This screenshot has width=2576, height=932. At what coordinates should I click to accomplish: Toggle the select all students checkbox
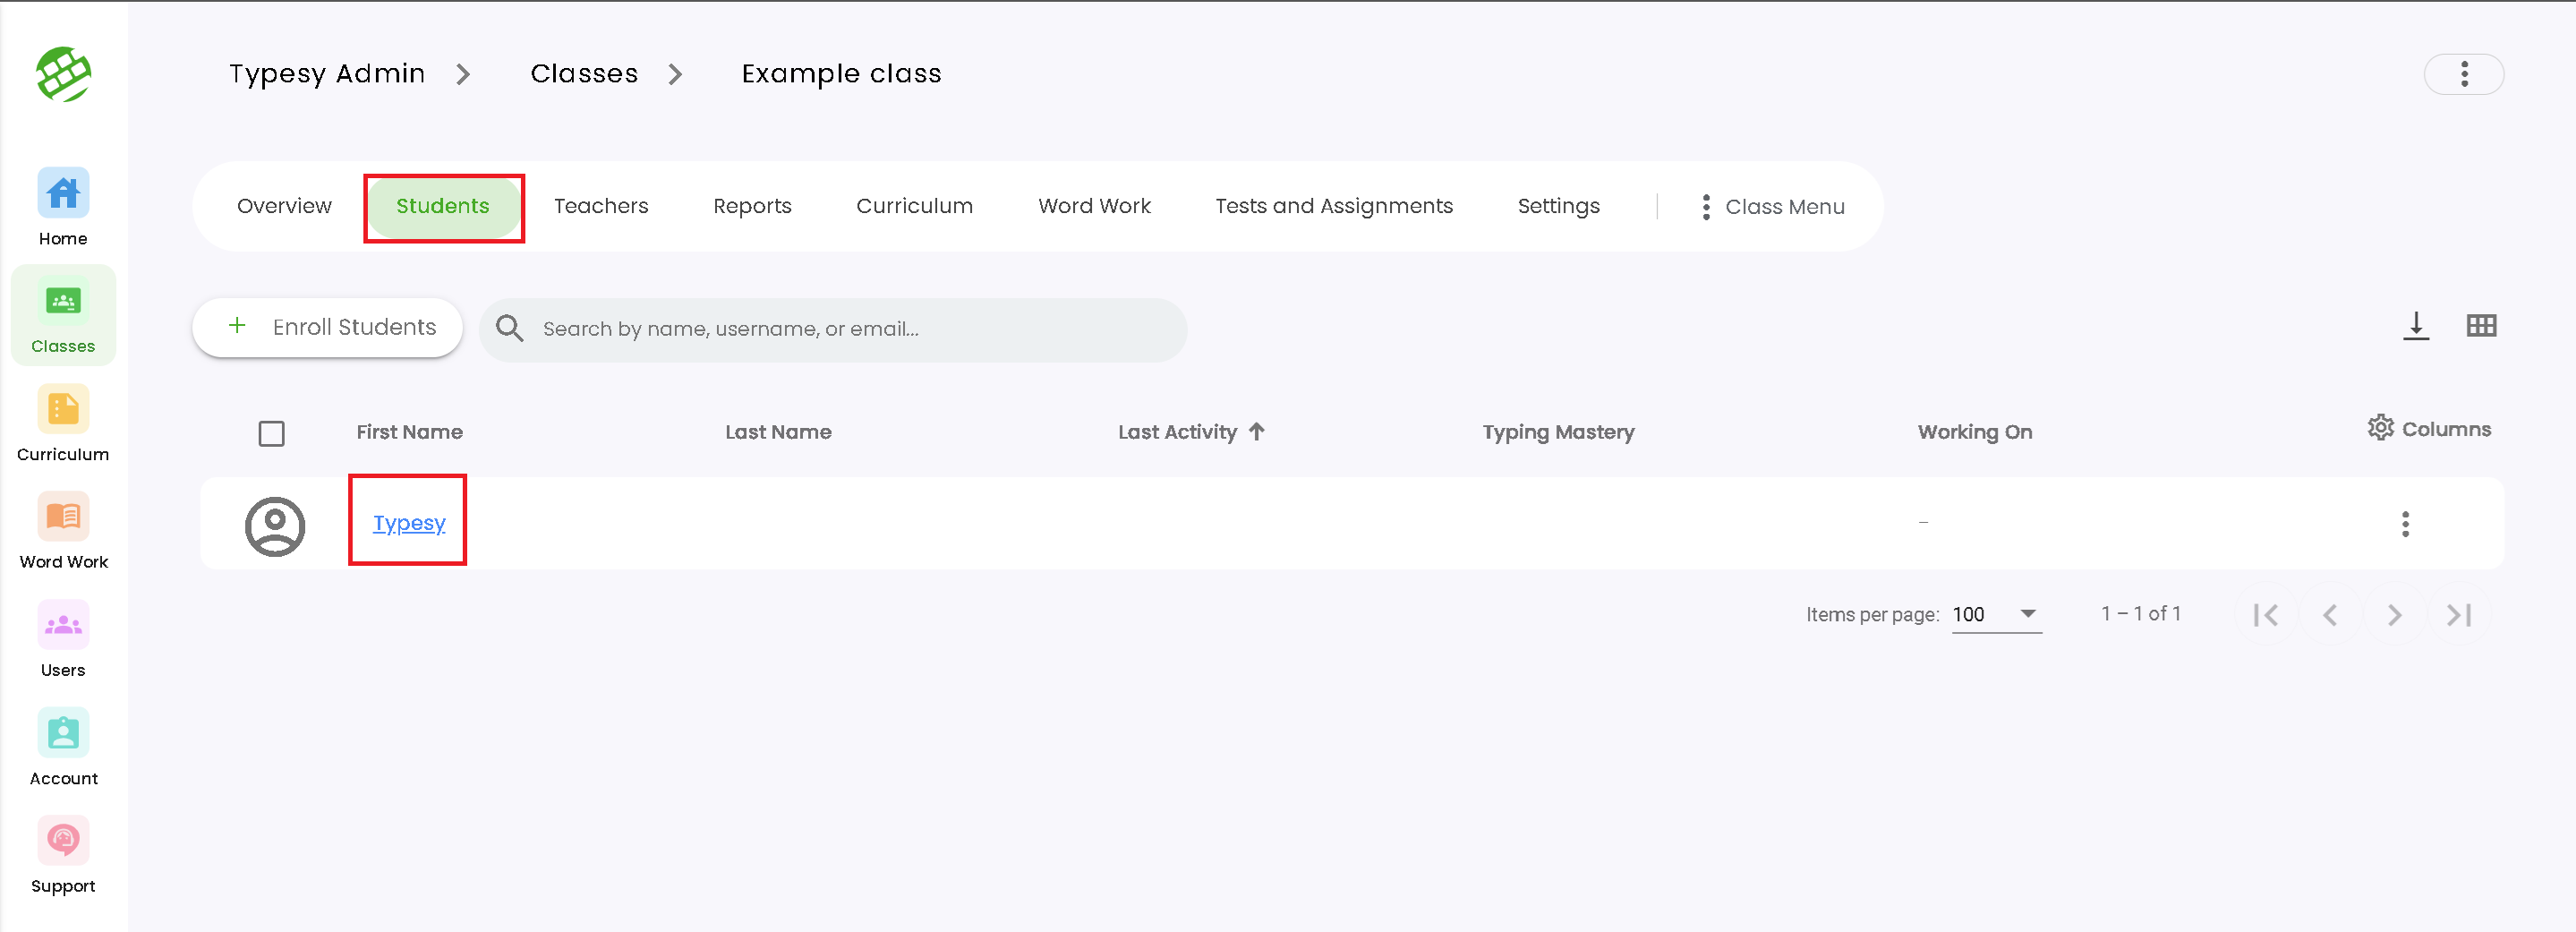tap(271, 433)
